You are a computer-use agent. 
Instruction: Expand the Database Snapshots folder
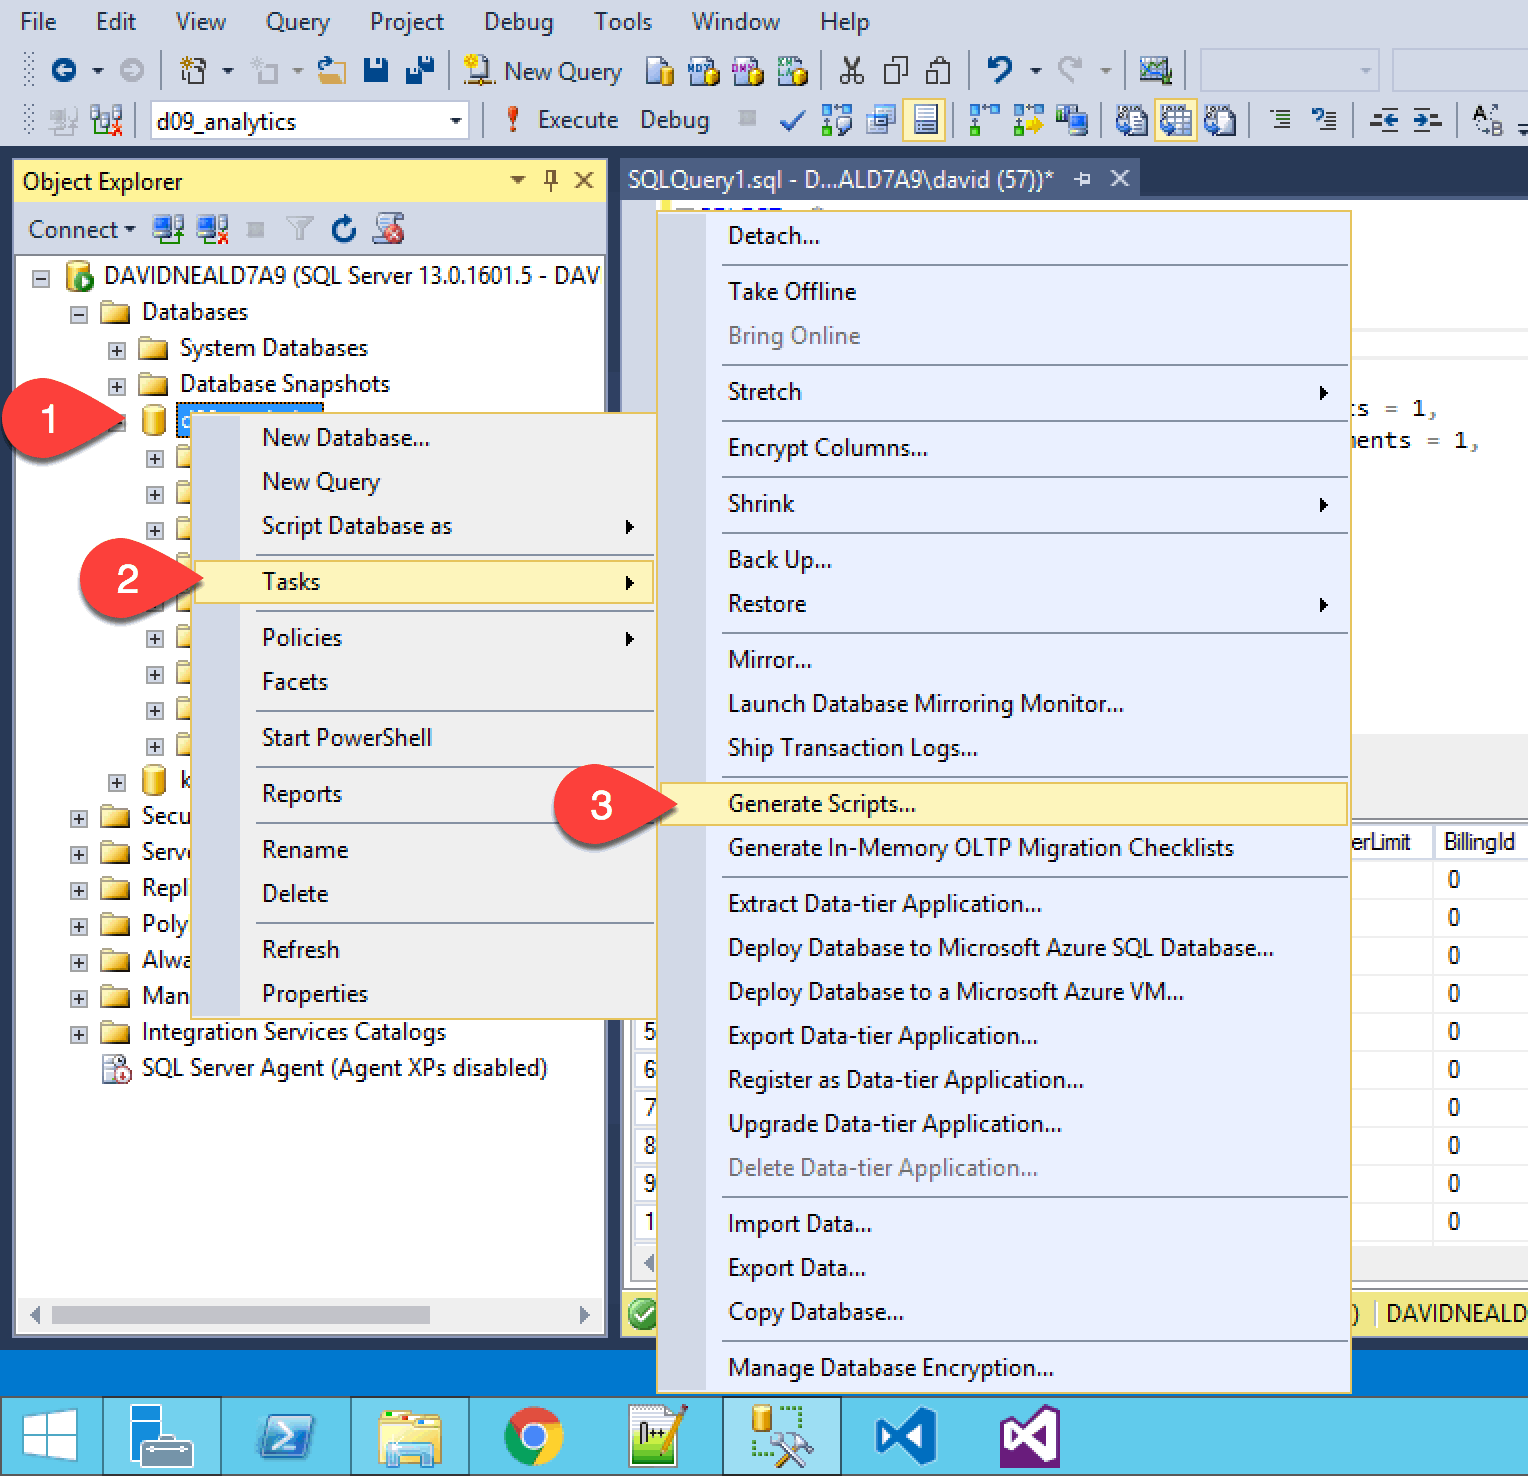coord(117,386)
